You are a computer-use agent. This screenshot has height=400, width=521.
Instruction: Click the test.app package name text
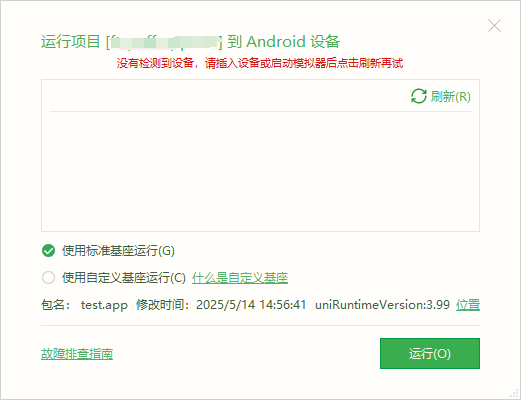tap(104, 305)
